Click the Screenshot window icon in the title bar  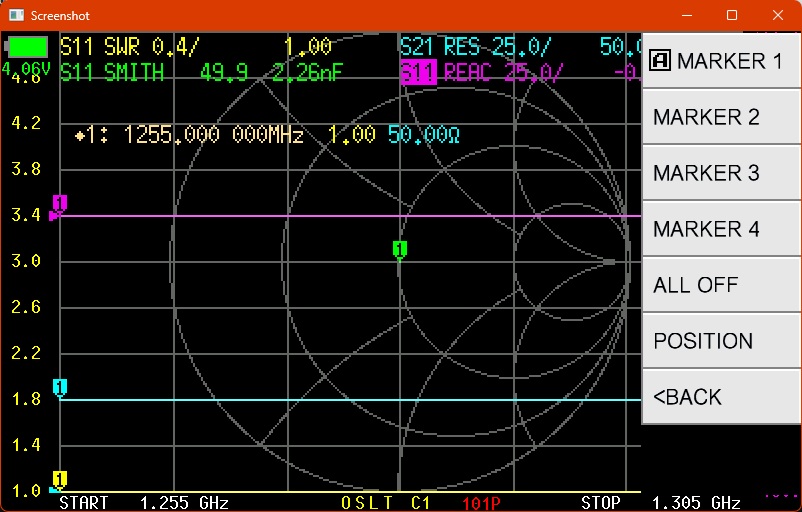click(14, 15)
